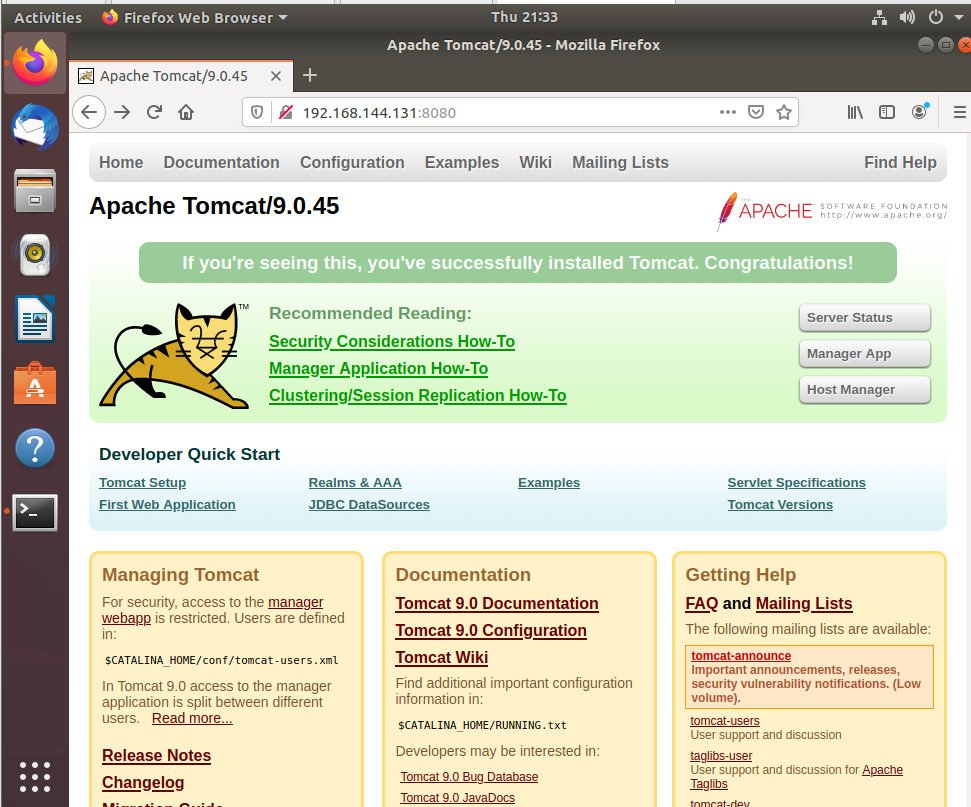The width and height of the screenshot is (971, 807).
Task: Open Security Considerations How-To link
Action: pos(391,341)
